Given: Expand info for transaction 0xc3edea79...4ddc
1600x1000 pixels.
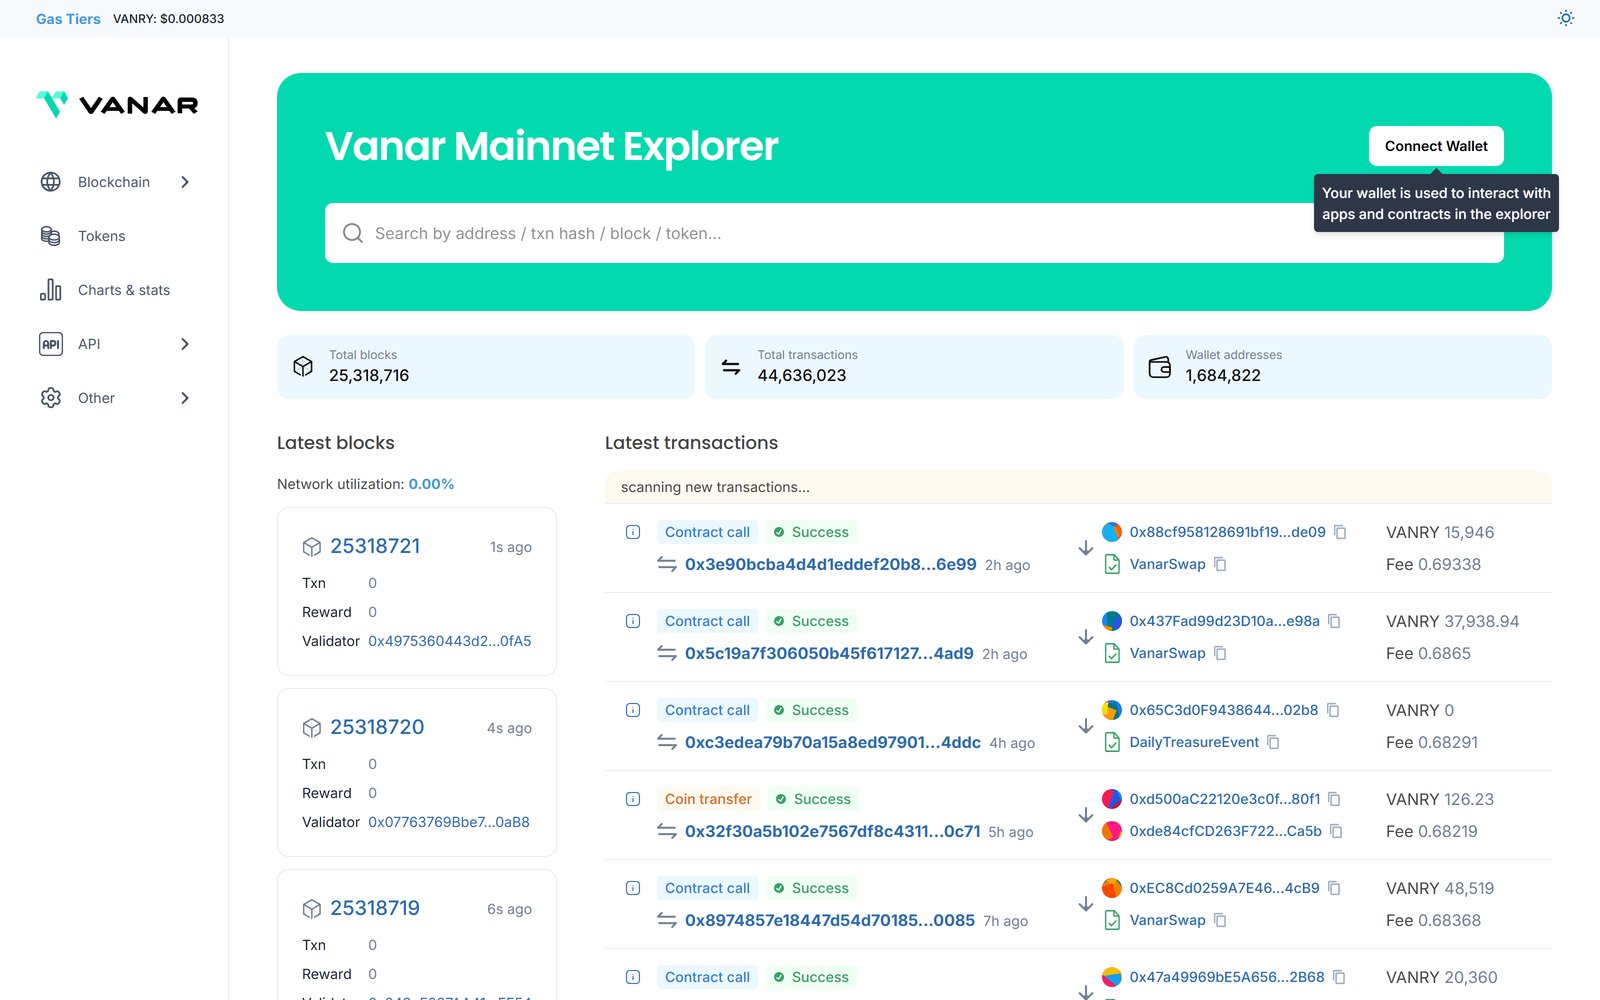Looking at the screenshot, I should 633,710.
